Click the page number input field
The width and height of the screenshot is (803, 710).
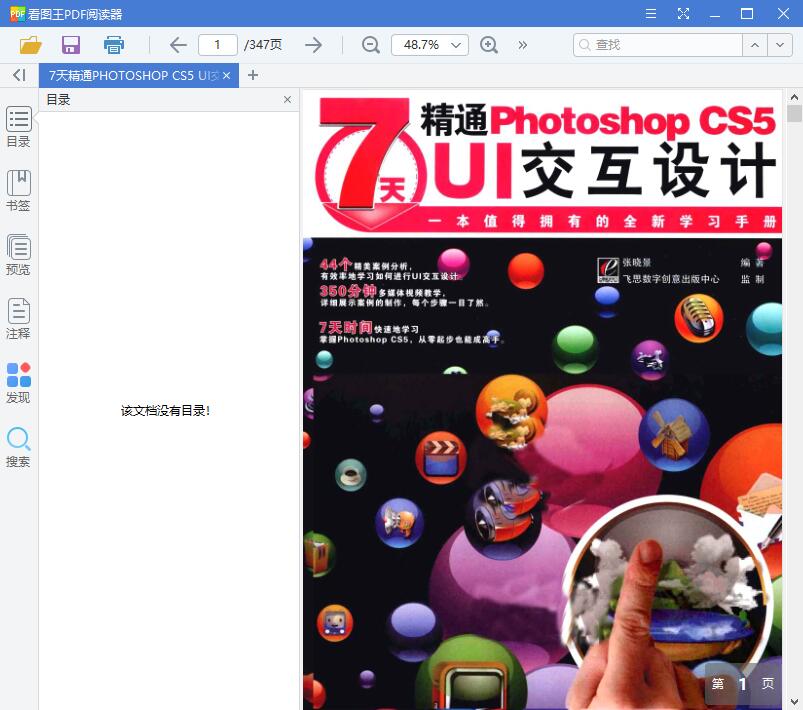(218, 45)
